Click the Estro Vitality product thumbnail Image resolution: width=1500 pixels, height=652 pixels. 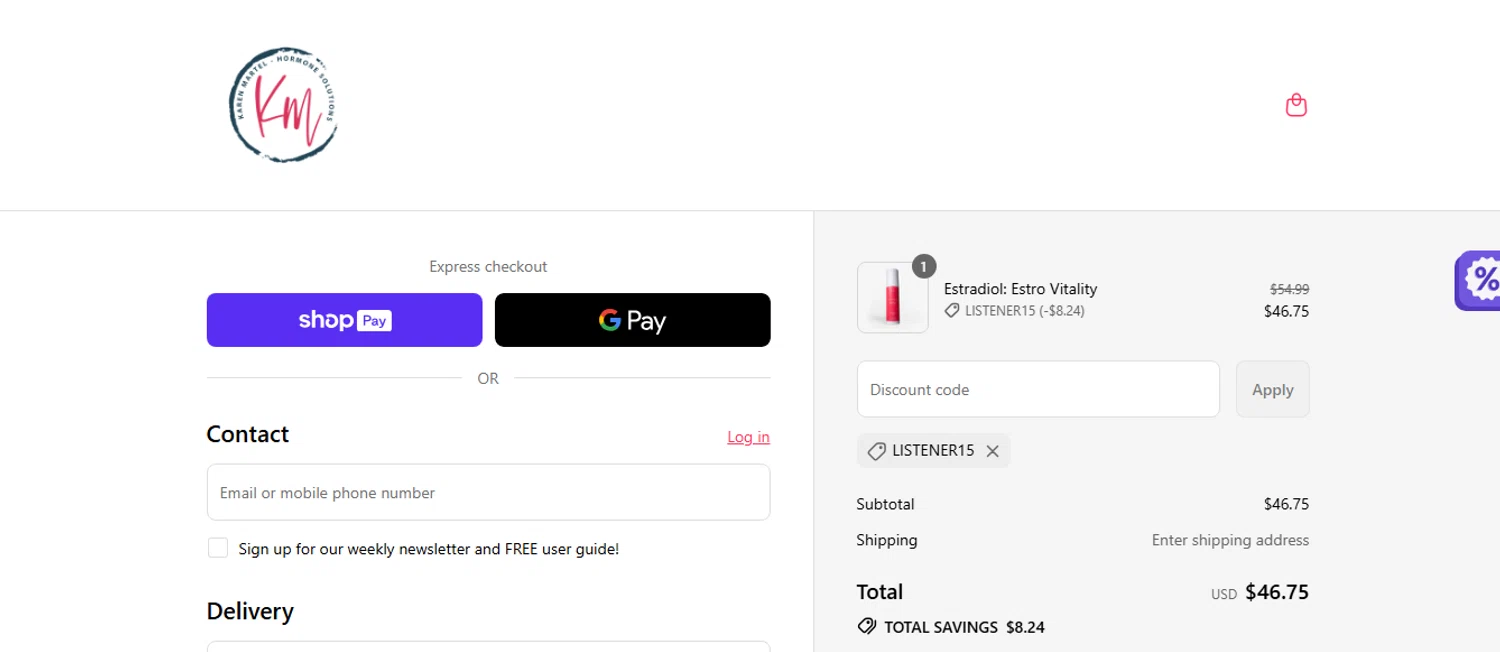[892, 298]
